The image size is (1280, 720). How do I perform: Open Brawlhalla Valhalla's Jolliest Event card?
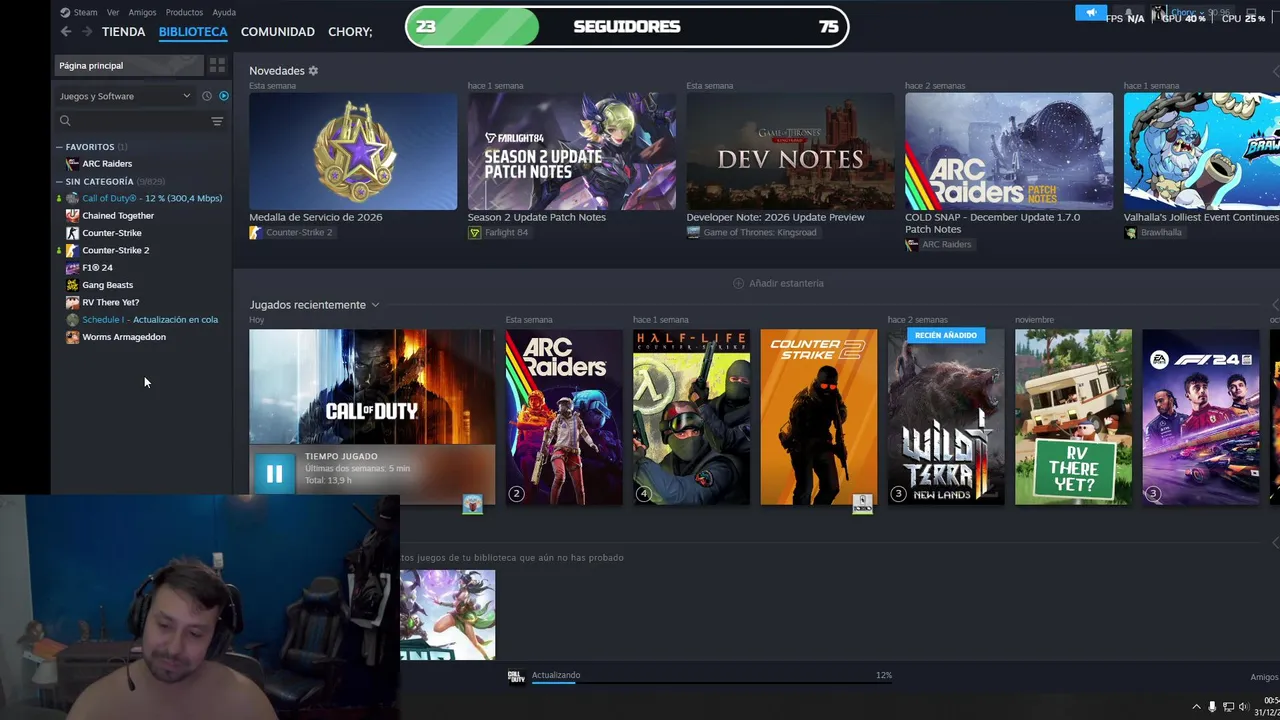click(1202, 151)
